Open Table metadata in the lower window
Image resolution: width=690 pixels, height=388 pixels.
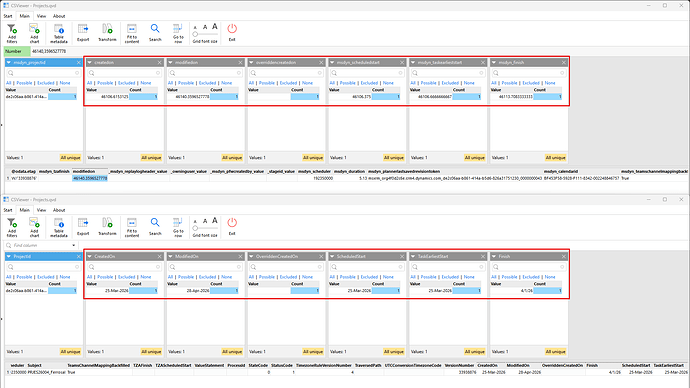click(59, 227)
